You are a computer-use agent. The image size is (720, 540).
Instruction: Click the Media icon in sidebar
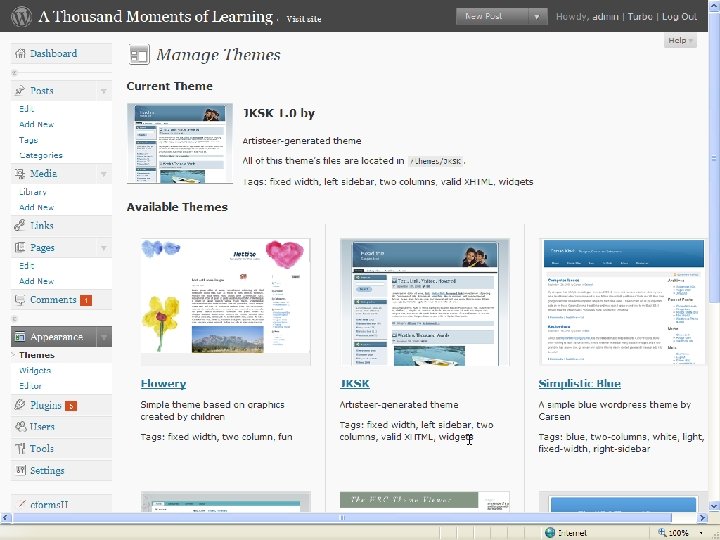(20, 174)
